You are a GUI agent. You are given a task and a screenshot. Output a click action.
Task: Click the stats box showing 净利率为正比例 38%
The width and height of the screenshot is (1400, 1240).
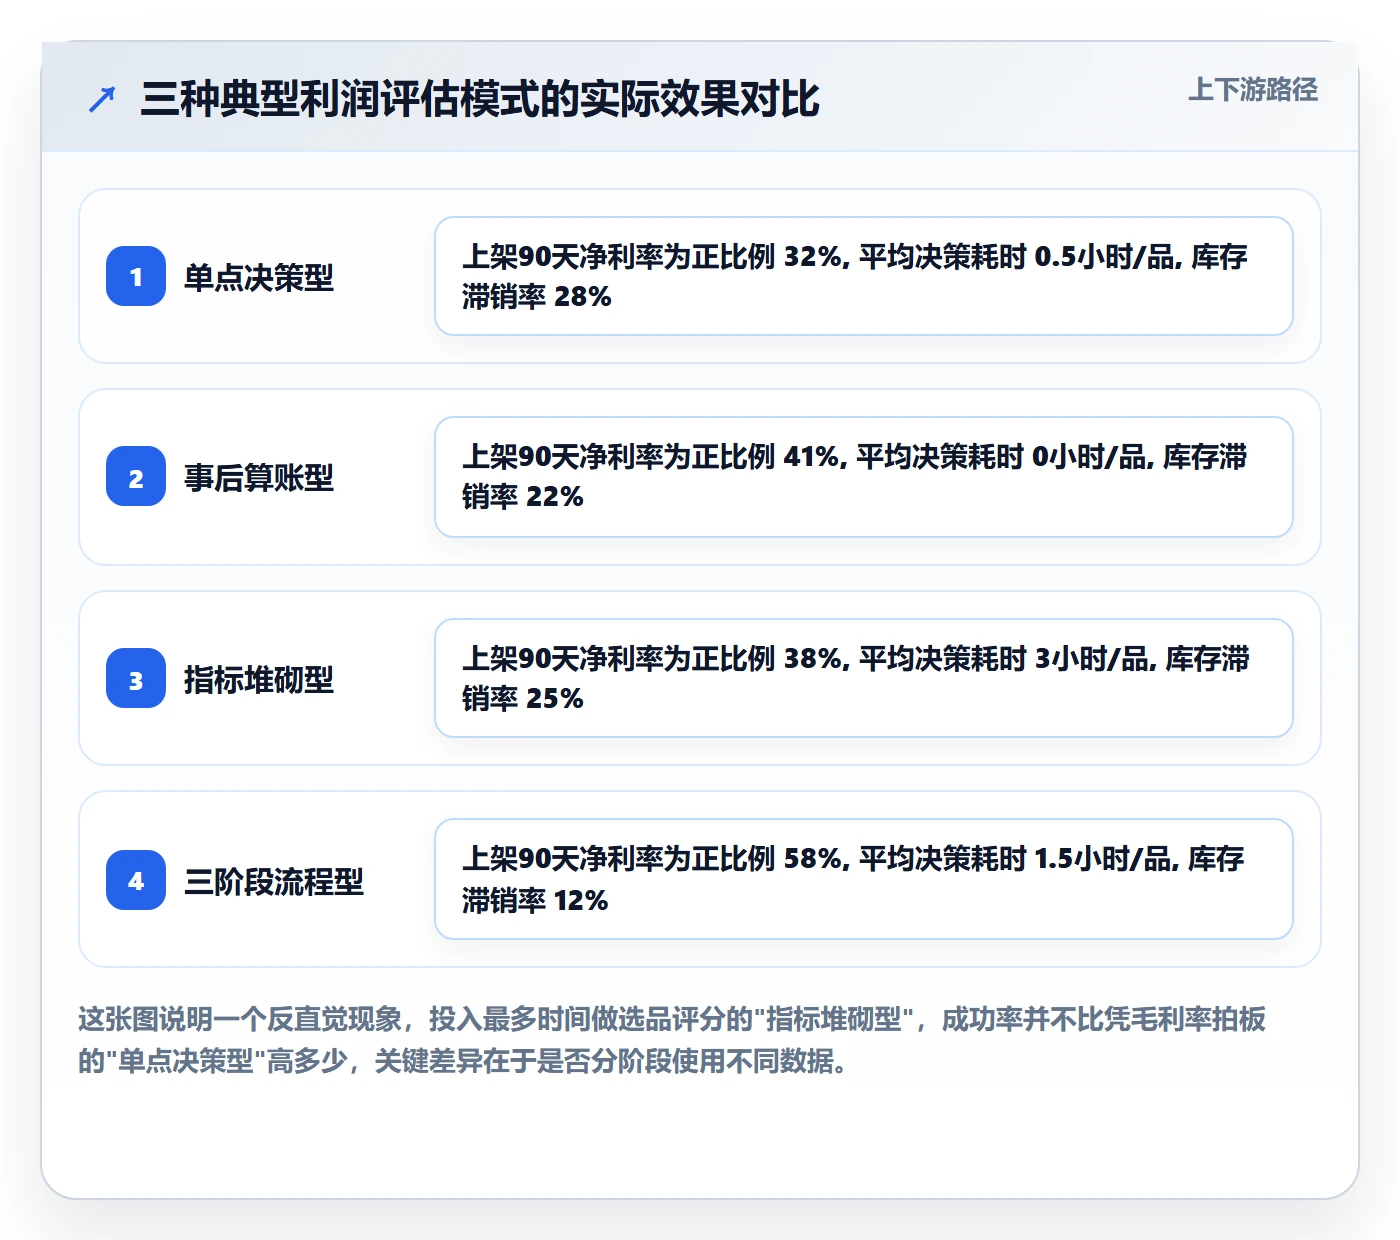864,678
